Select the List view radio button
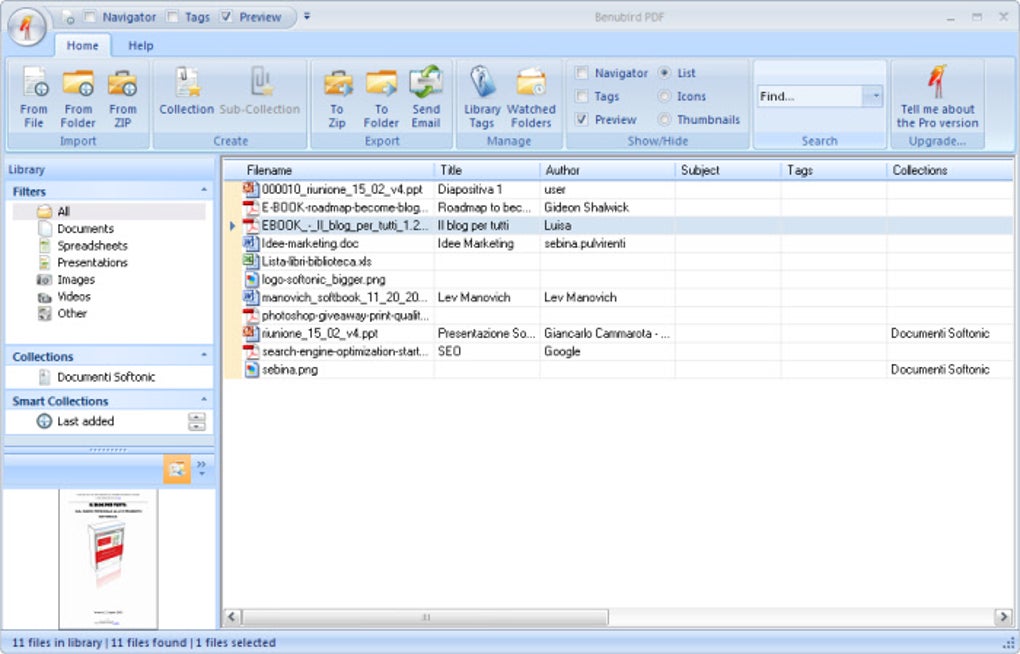The image size is (1020, 654). coord(664,73)
